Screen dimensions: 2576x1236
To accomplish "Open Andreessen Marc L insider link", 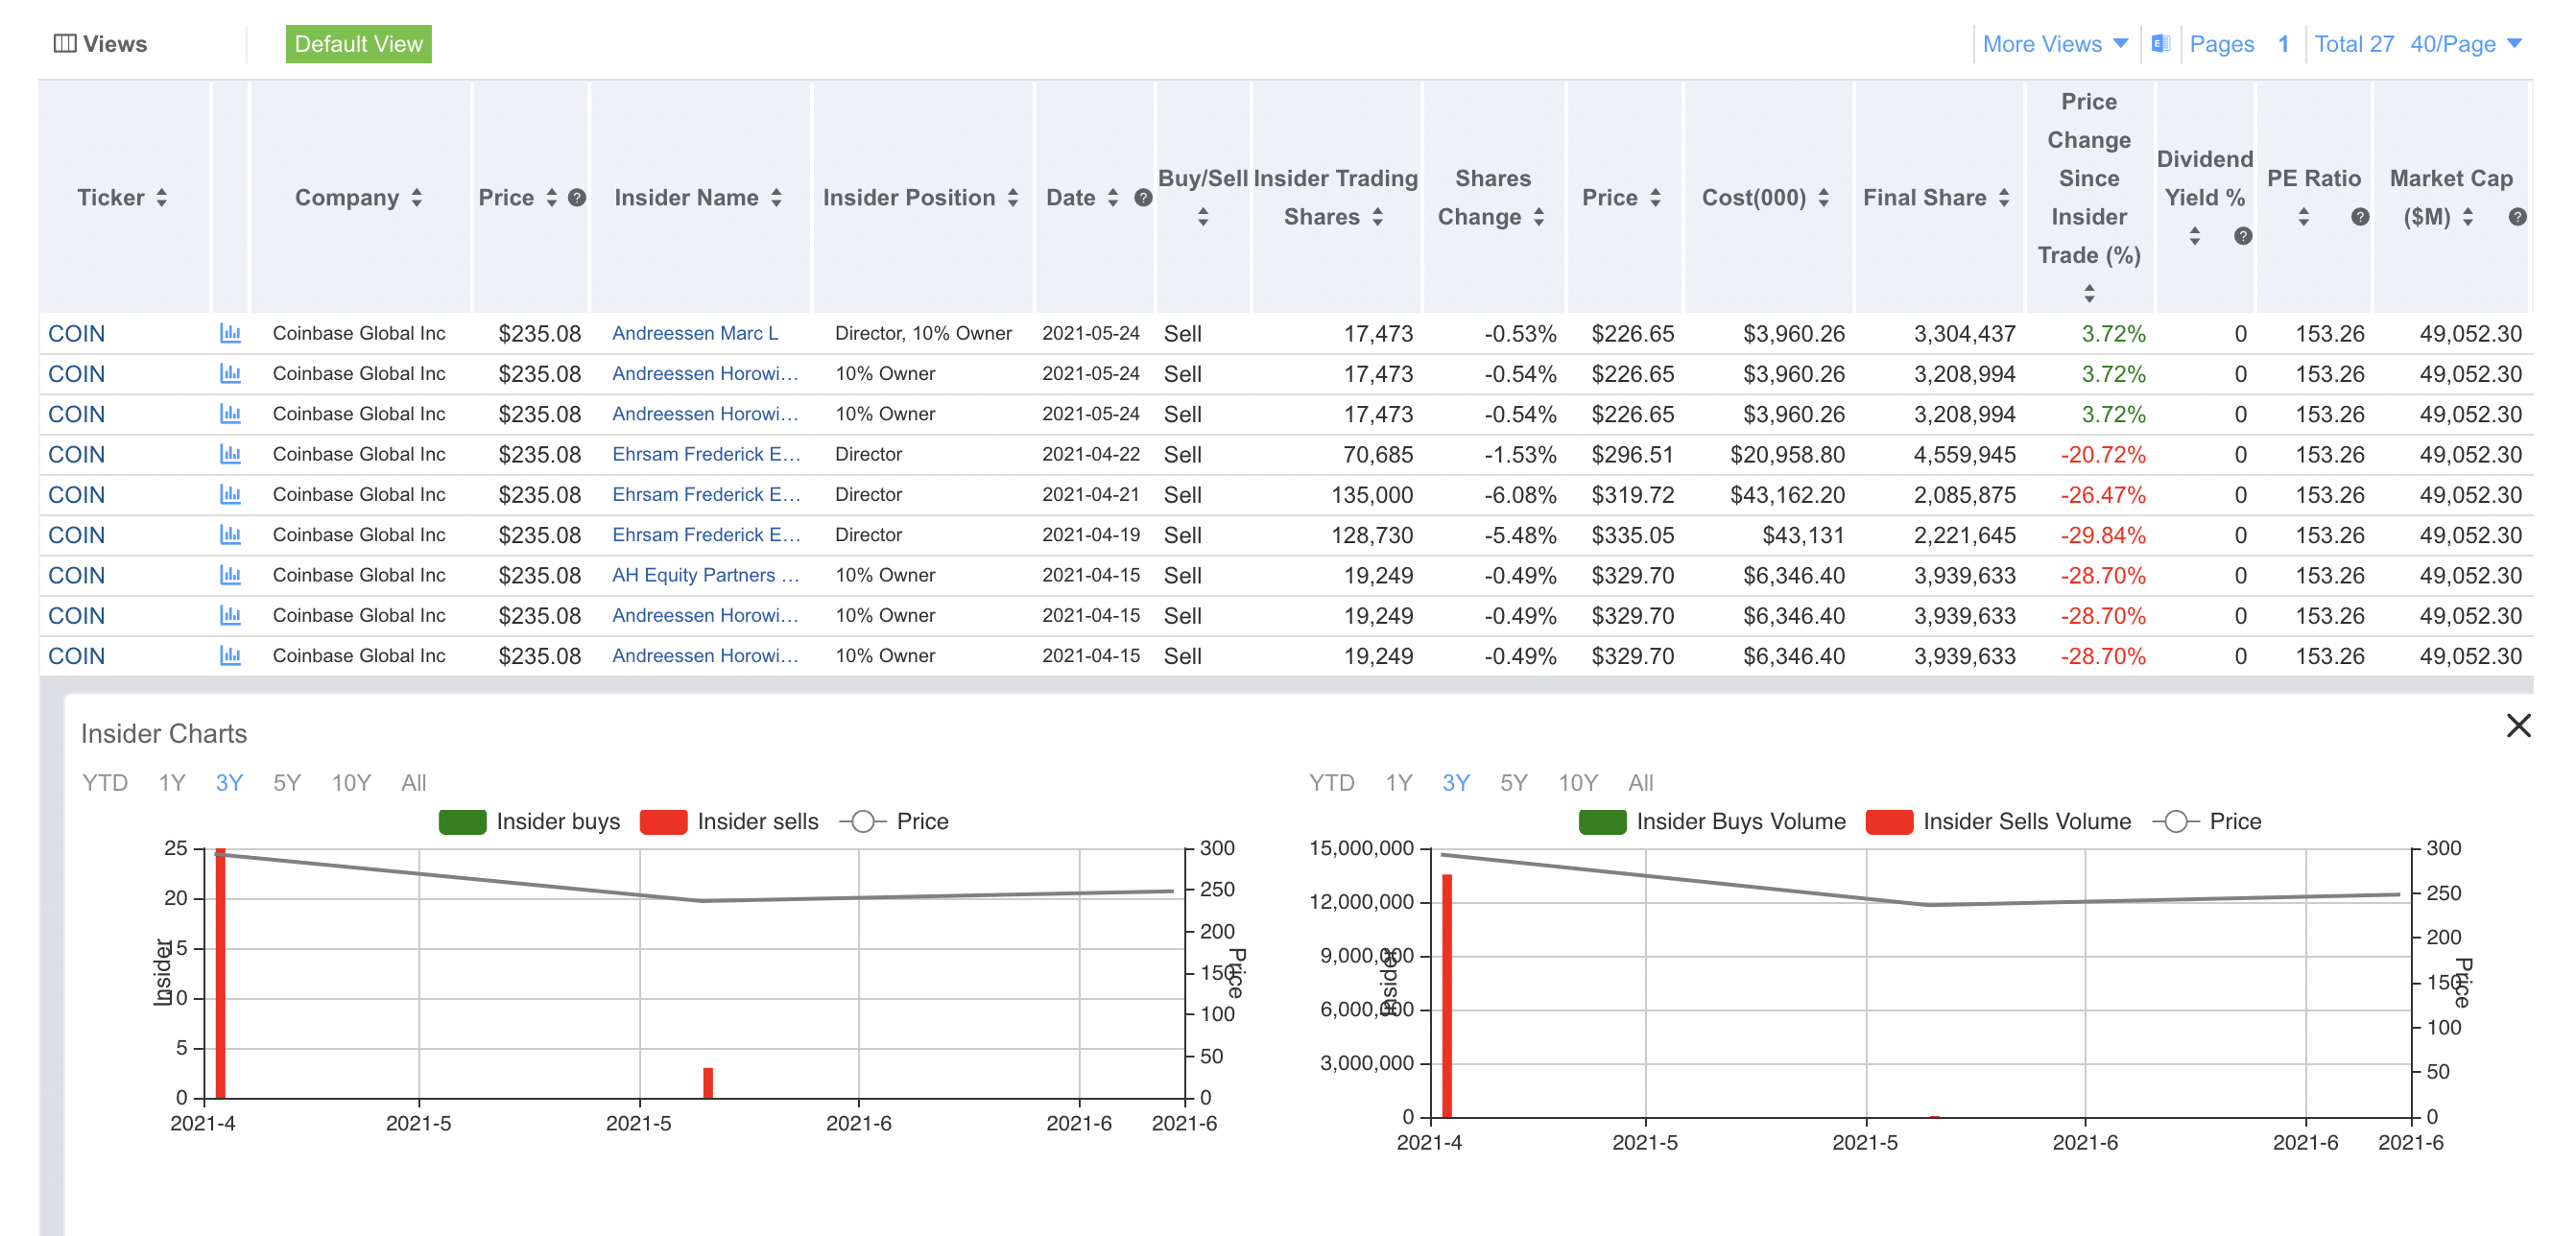I will click(695, 333).
